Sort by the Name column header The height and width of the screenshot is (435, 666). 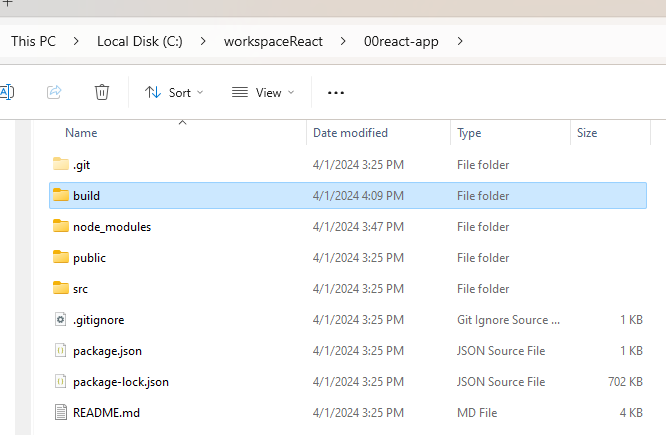click(81, 133)
